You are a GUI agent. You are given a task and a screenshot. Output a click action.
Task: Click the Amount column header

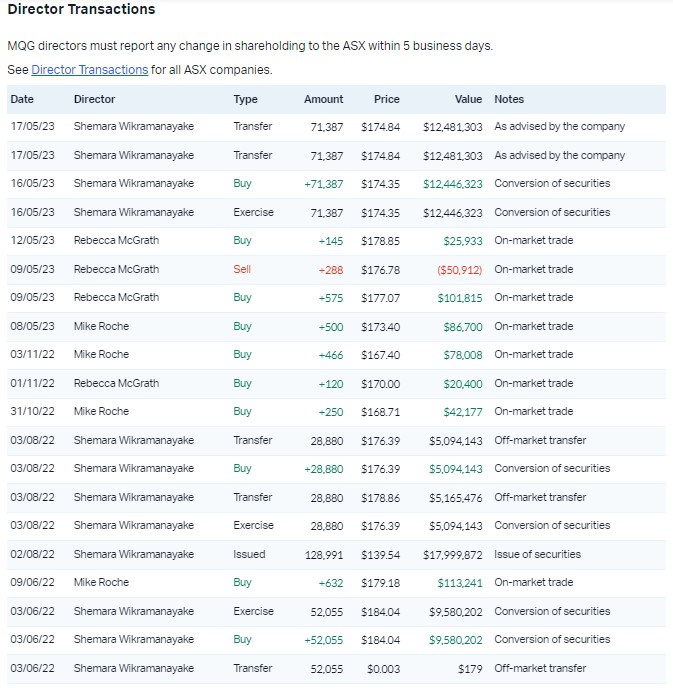(x=323, y=99)
